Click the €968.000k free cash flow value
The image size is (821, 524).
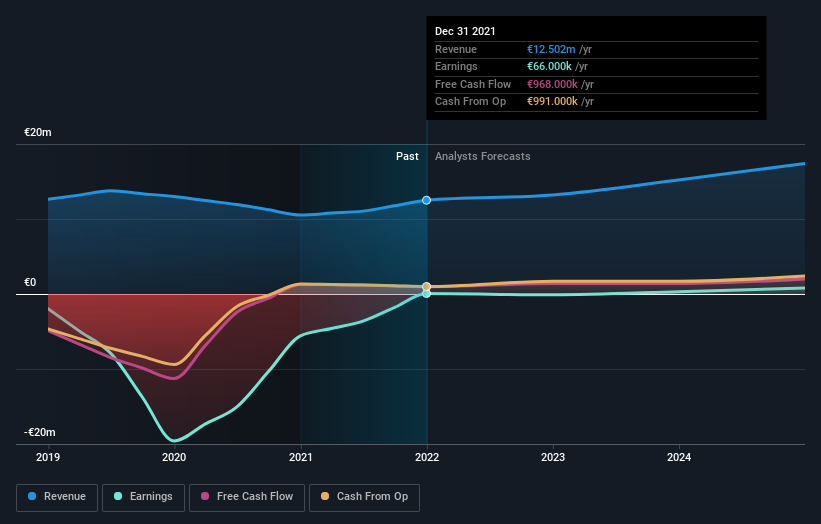552,84
